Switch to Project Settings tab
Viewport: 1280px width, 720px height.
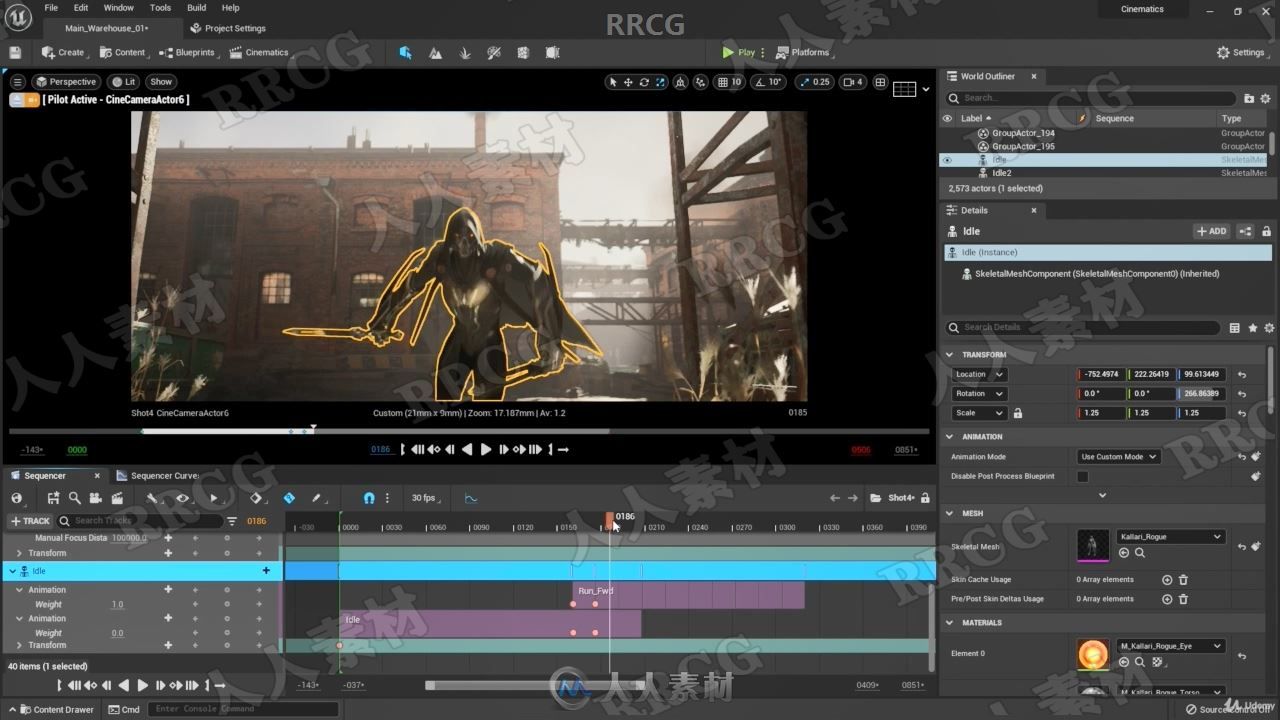228,28
